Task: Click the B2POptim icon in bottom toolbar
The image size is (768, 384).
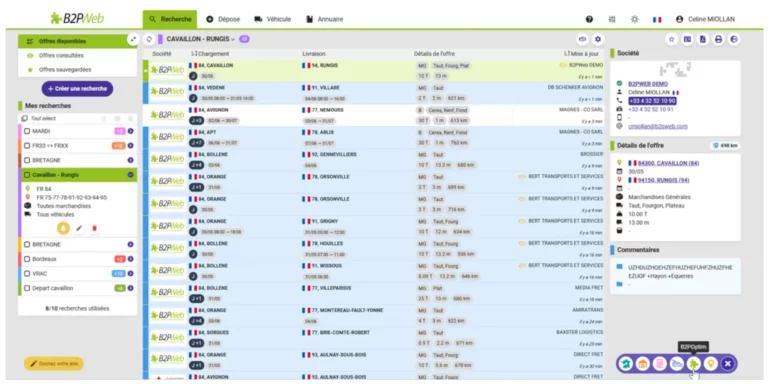Action: (x=694, y=363)
